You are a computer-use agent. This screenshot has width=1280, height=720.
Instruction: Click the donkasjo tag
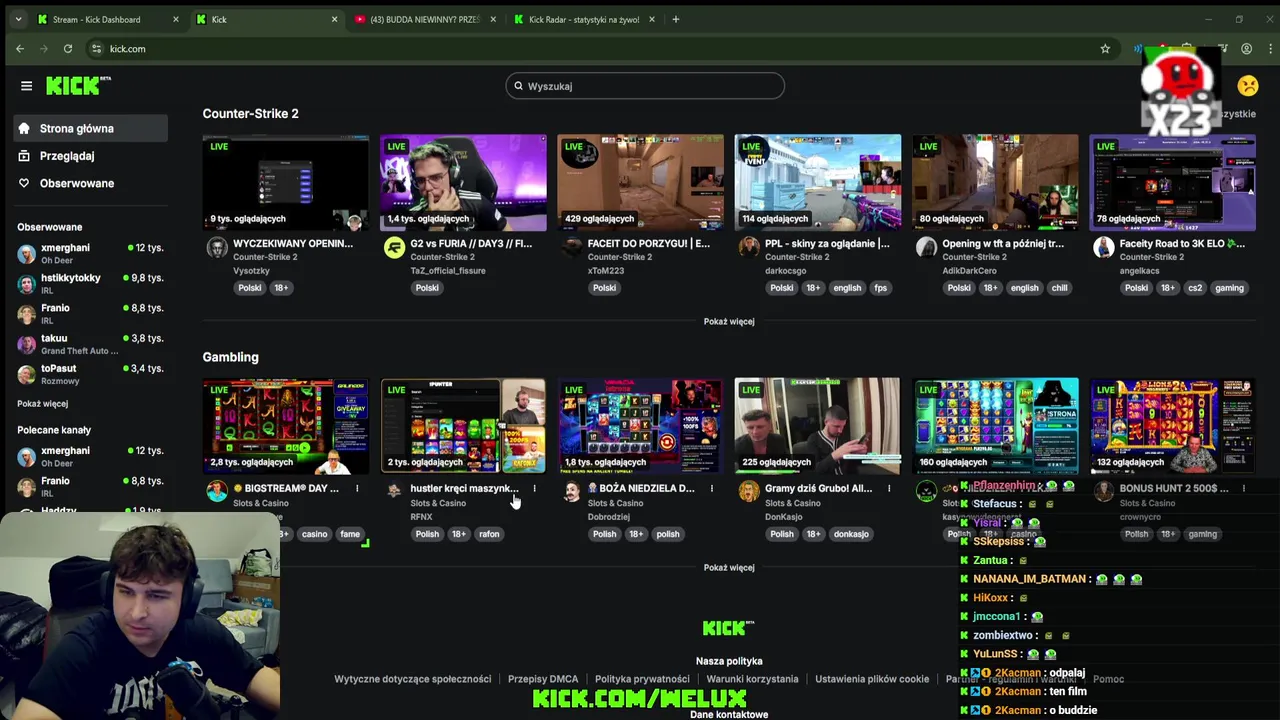[x=851, y=534]
